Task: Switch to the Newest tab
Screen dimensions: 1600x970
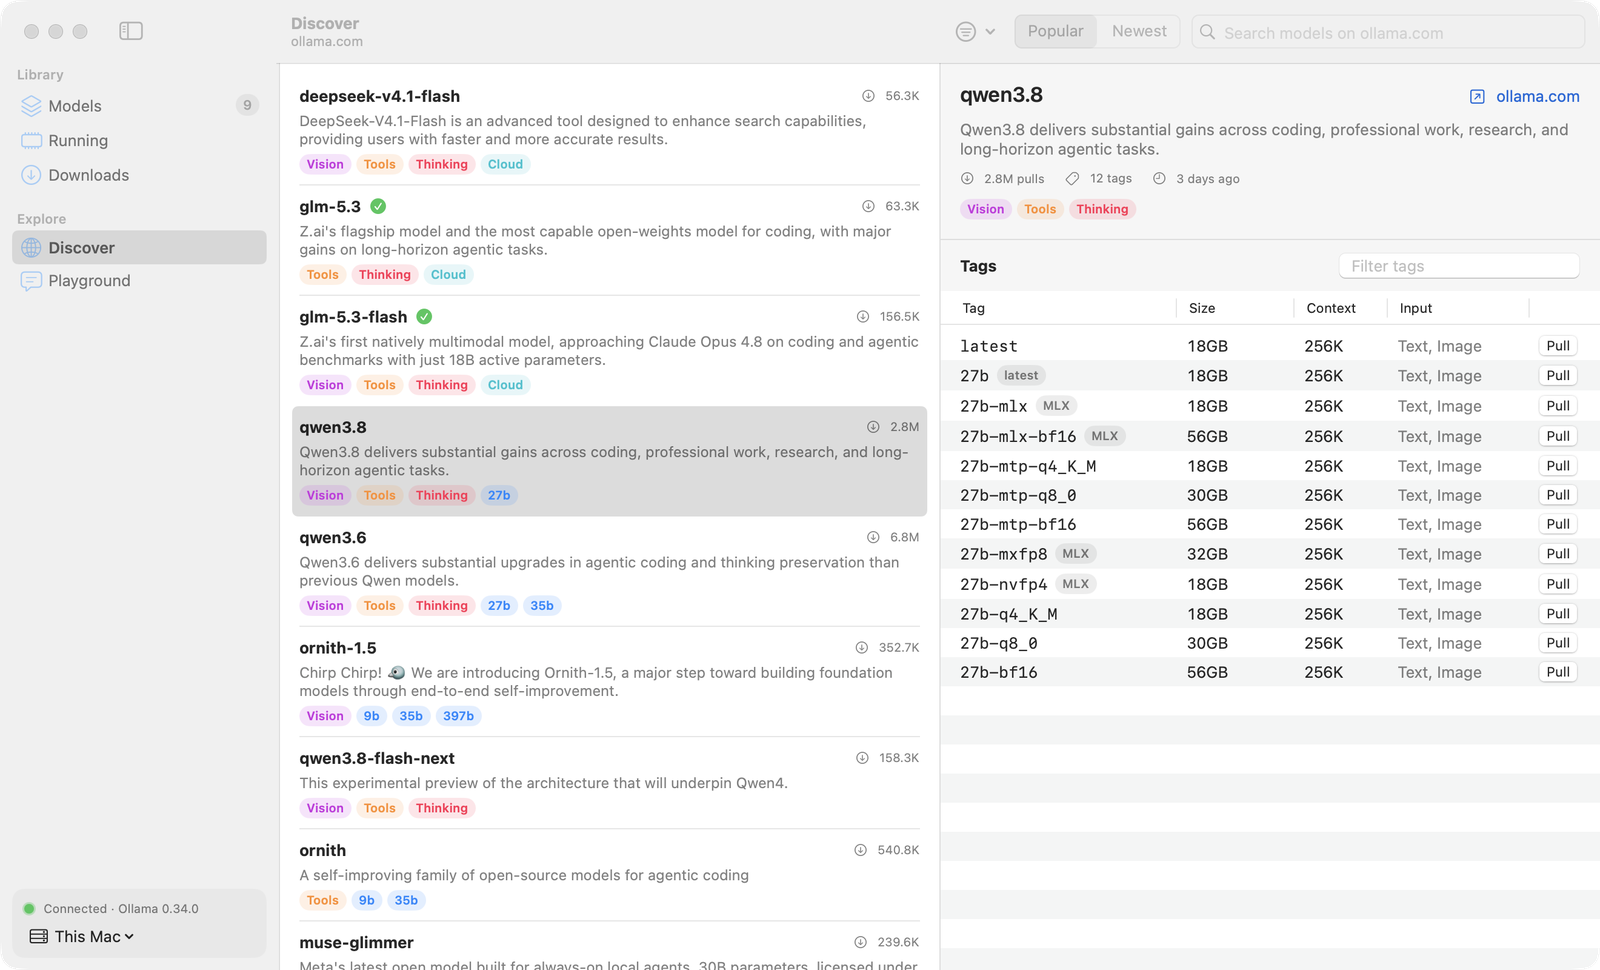Action: (1139, 32)
